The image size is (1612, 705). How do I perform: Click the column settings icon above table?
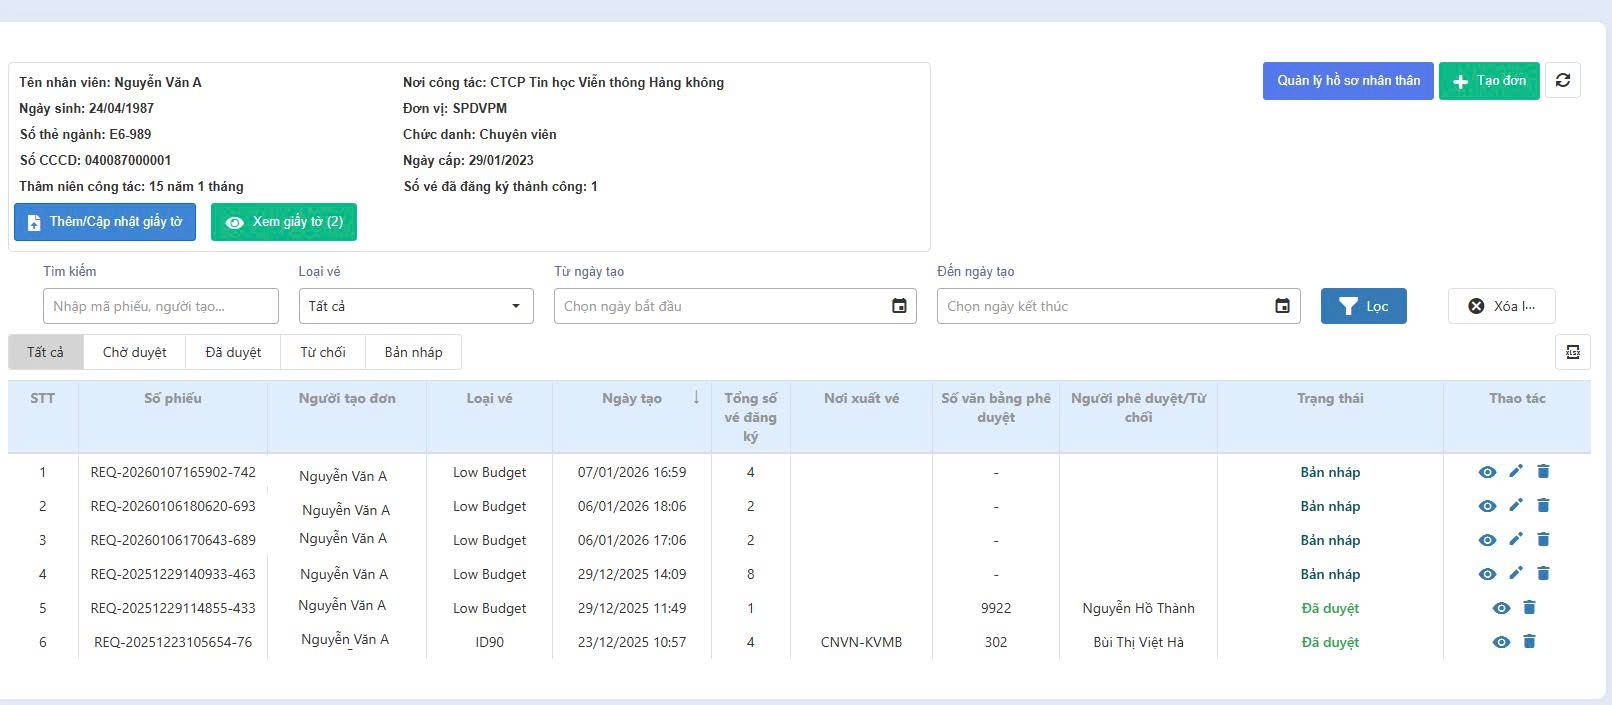pyautogui.click(x=1572, y=352)
